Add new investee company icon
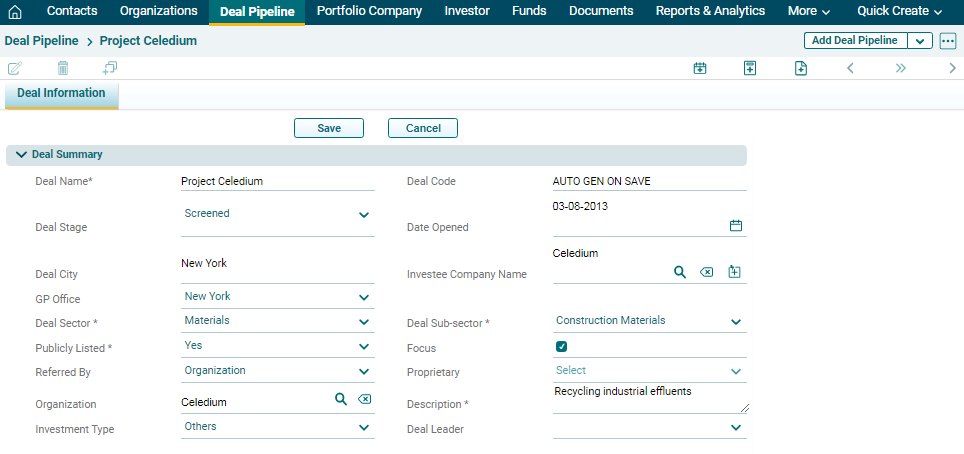Screen dimensions: 964x454 pos(734,272)
